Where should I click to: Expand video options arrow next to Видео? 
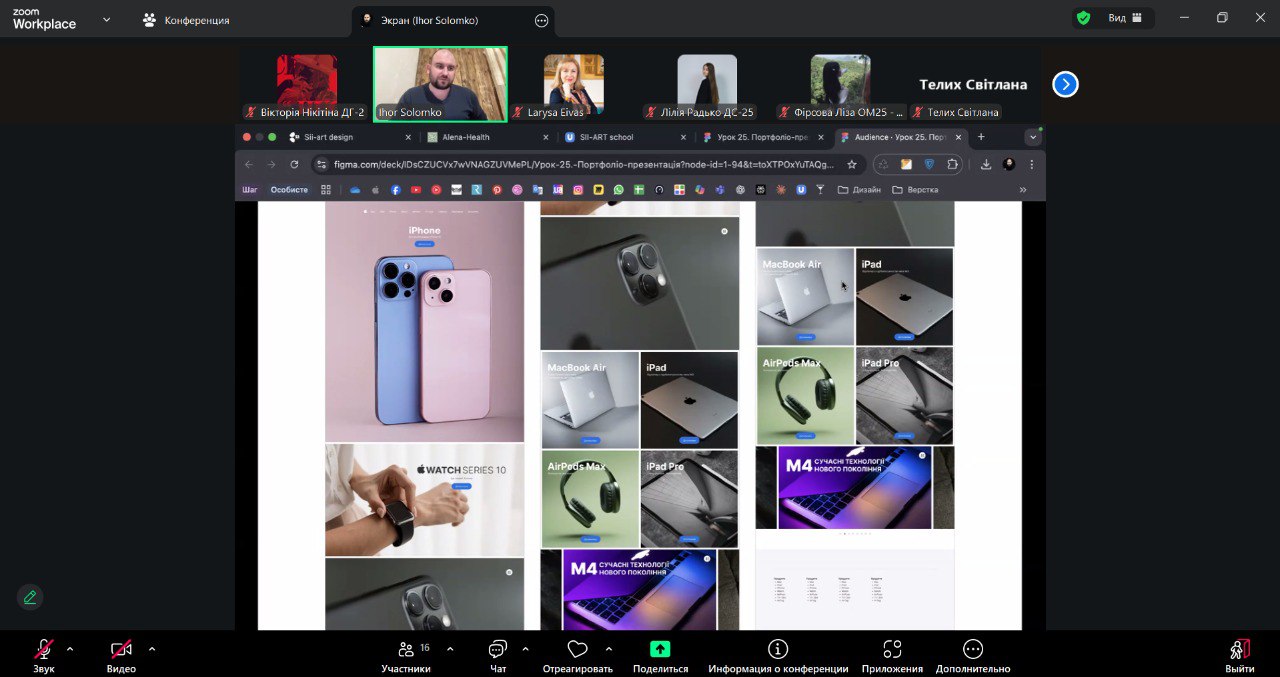(x=152, y=649)
